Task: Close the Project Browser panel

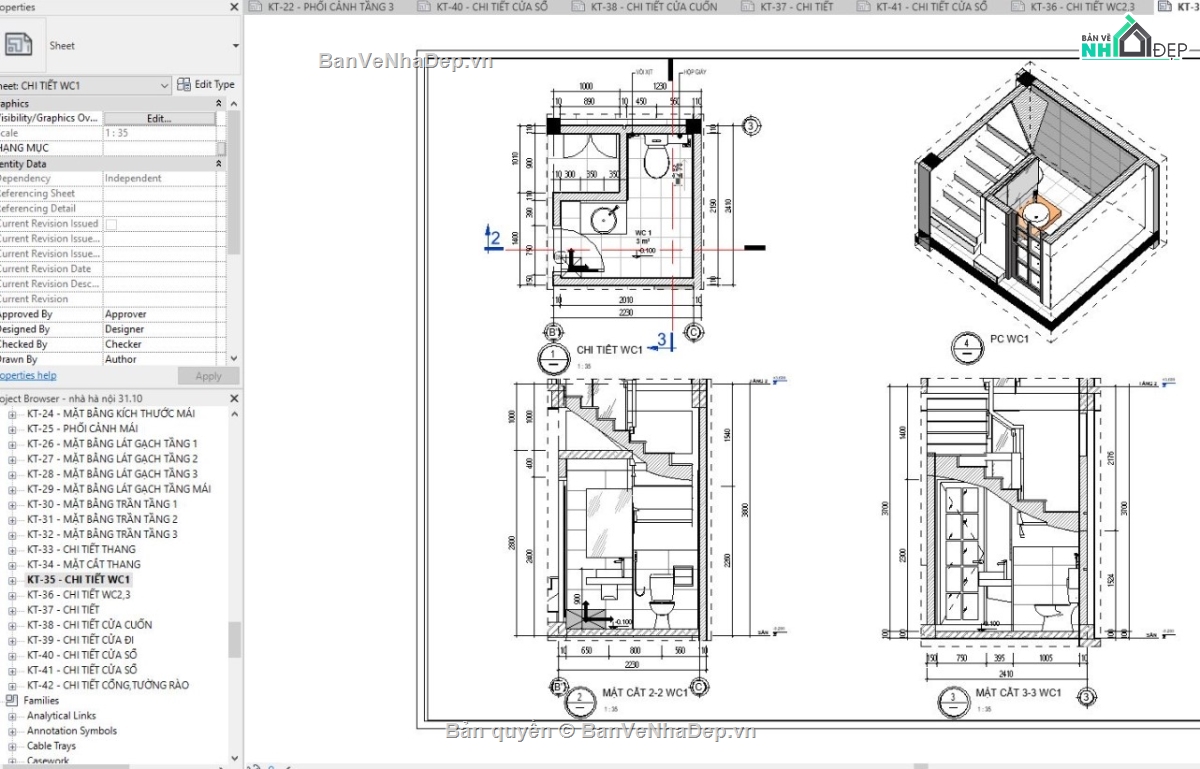Action: (234, 398)
